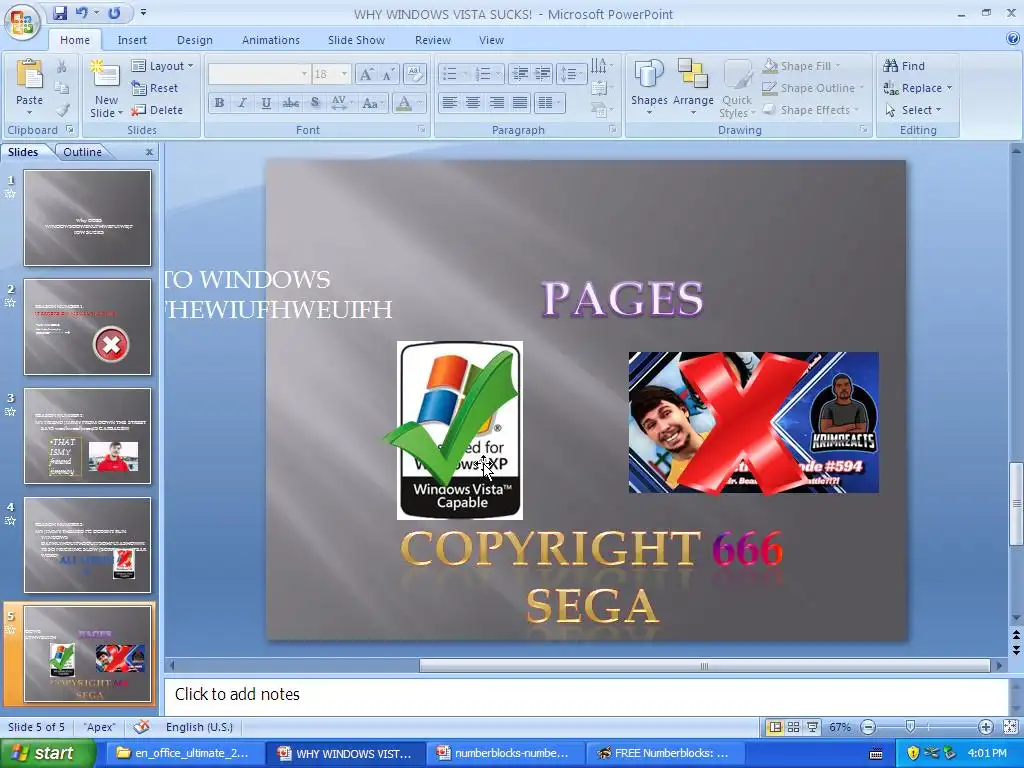Save the presentation using the floppy disk icon
This screenshot has width=1024, height=768.
point(60,13)
